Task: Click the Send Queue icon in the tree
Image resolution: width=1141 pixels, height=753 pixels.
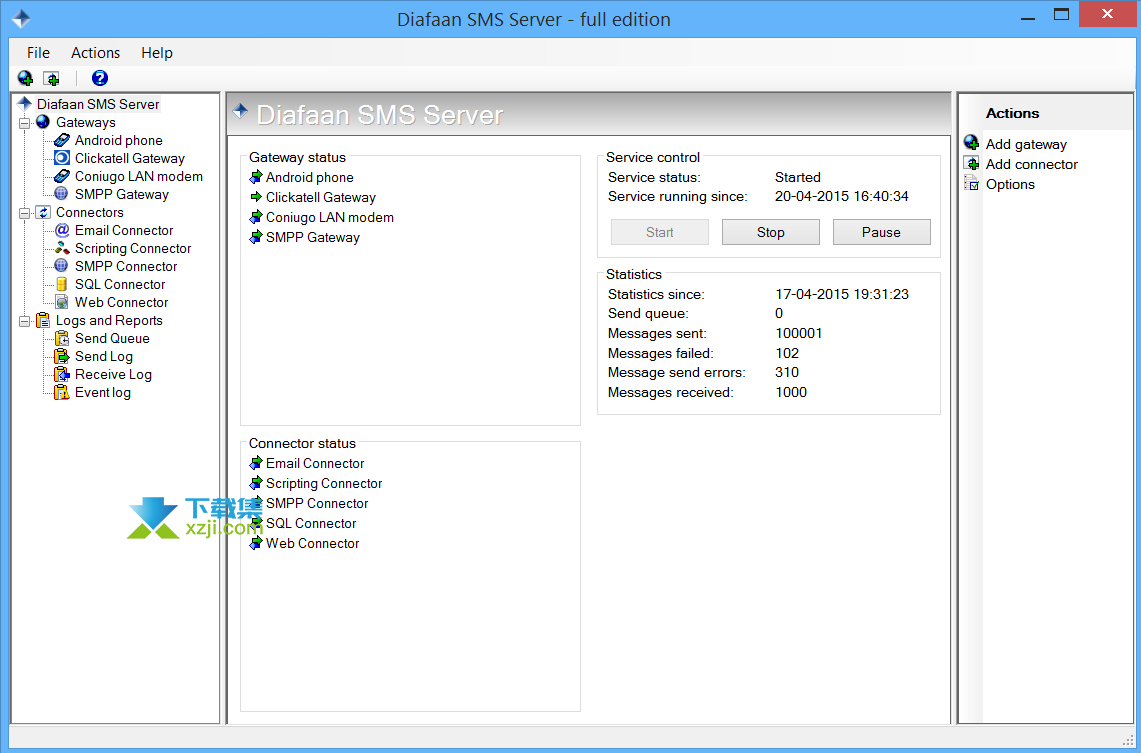Action: tap(62, 338)
